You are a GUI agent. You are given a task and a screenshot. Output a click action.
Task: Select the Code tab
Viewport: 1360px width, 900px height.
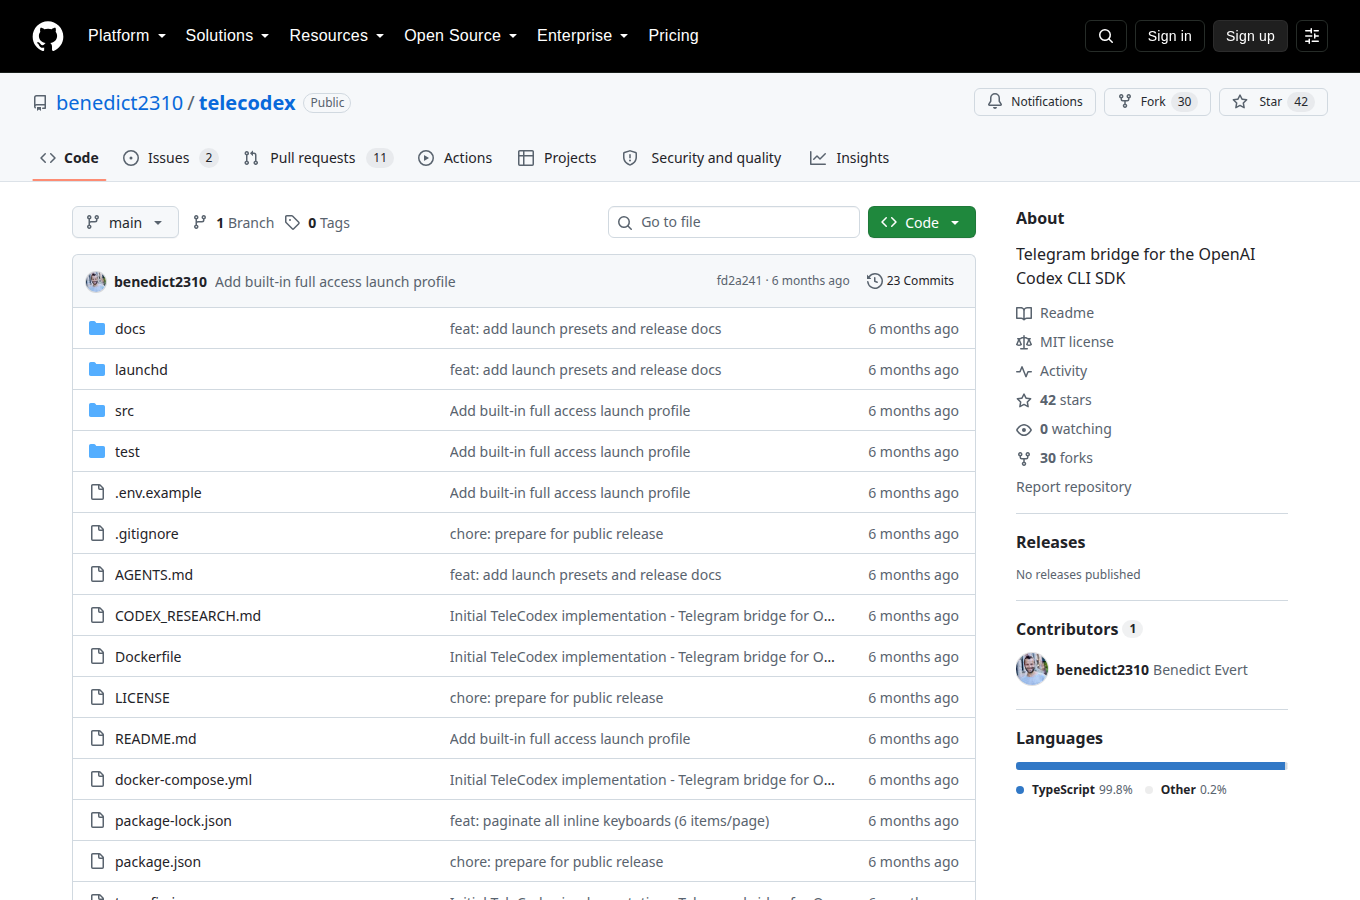[x=69, y=158]
